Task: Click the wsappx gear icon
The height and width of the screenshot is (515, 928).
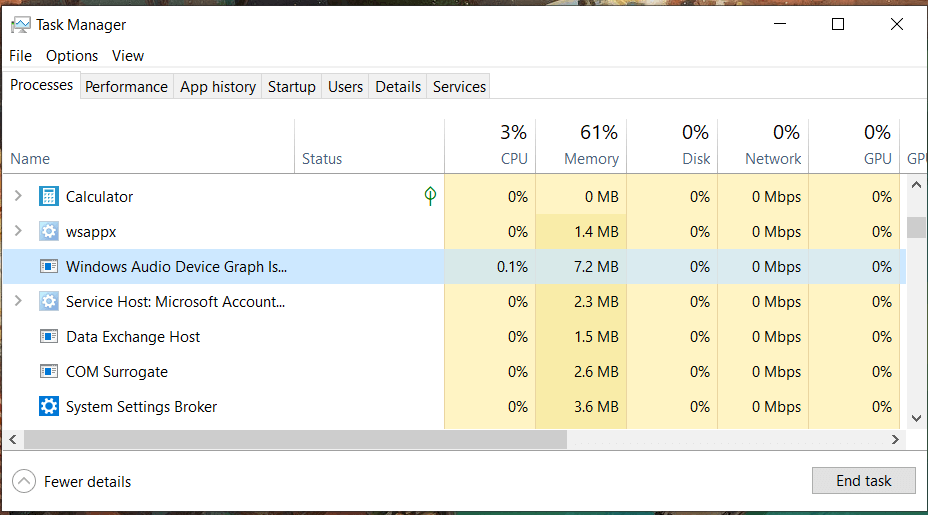Action: pos(49,231)
